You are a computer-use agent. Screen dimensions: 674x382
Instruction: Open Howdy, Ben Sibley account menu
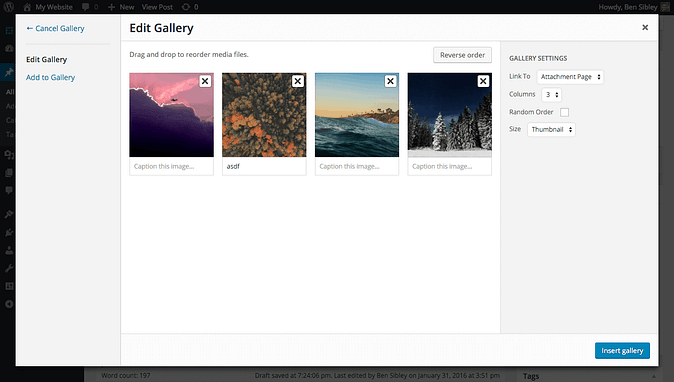pos(634,7)
